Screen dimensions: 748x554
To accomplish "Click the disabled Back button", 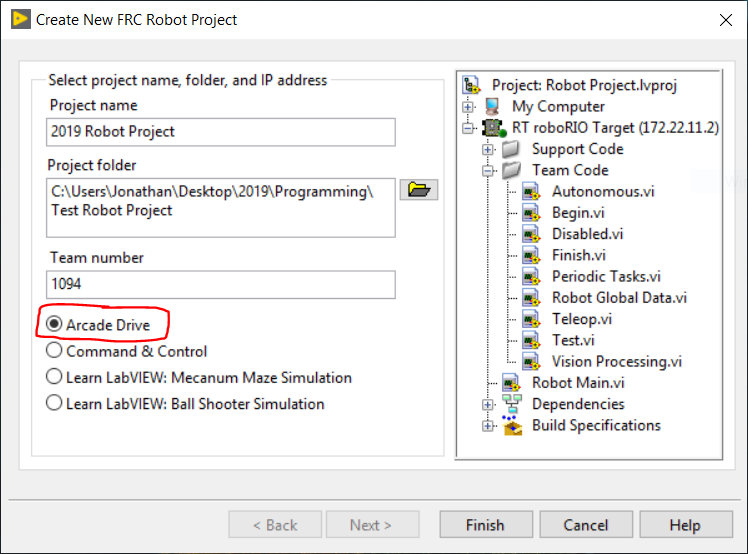I will click(275, 524).
